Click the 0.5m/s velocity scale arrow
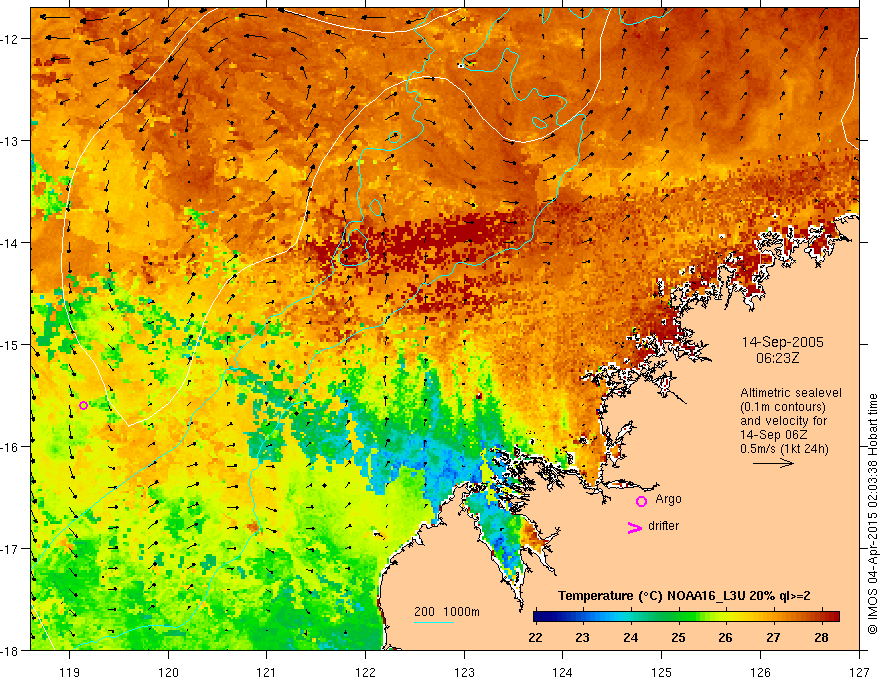 coord(773,463)
